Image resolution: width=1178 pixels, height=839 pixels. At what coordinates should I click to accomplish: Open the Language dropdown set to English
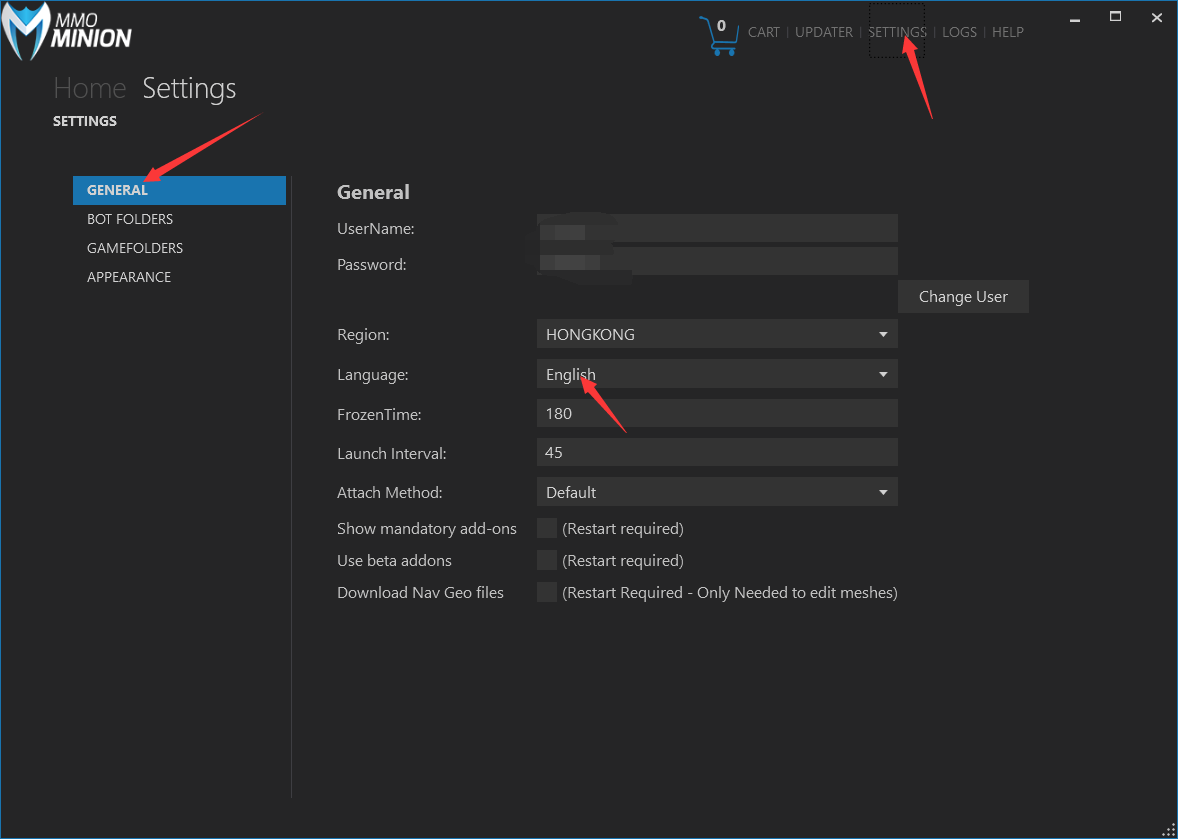click(x=716, y=374)
